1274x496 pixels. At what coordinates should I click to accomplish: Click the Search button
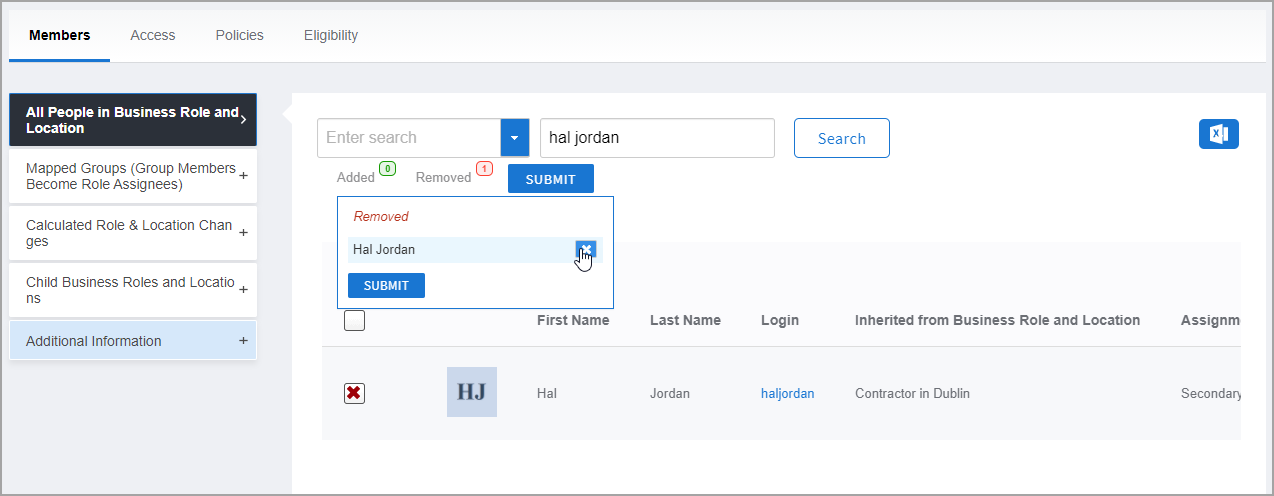tap(841, 138)
